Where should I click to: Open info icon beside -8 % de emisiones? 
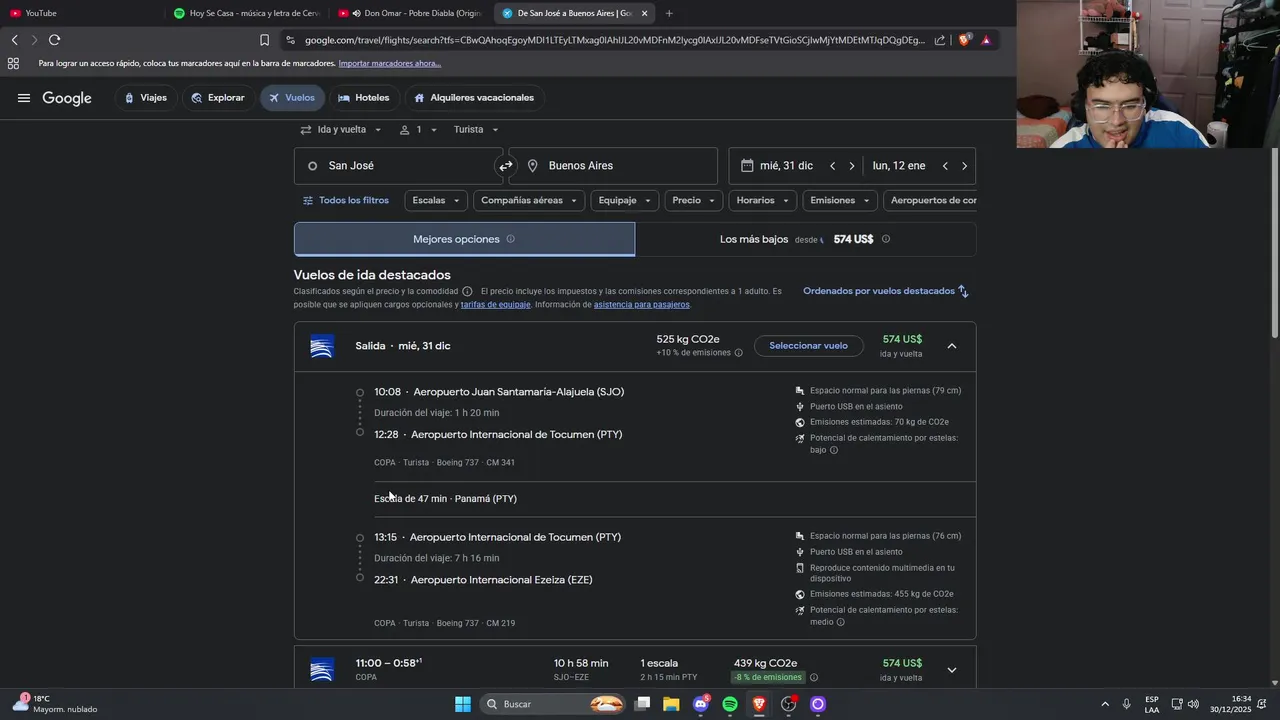point(814,677)
